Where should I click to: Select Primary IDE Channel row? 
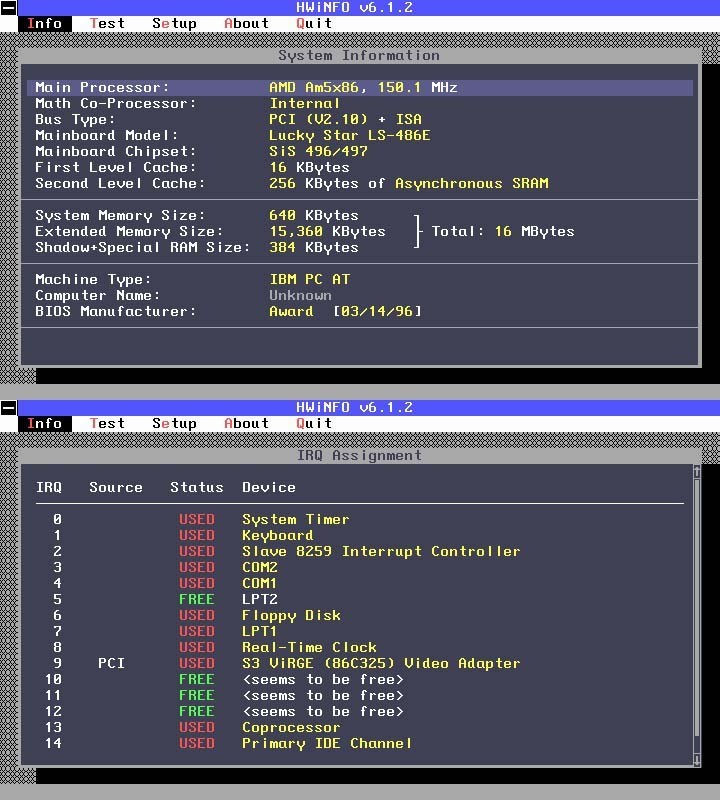pyautogui.click(x=360, y=743)
